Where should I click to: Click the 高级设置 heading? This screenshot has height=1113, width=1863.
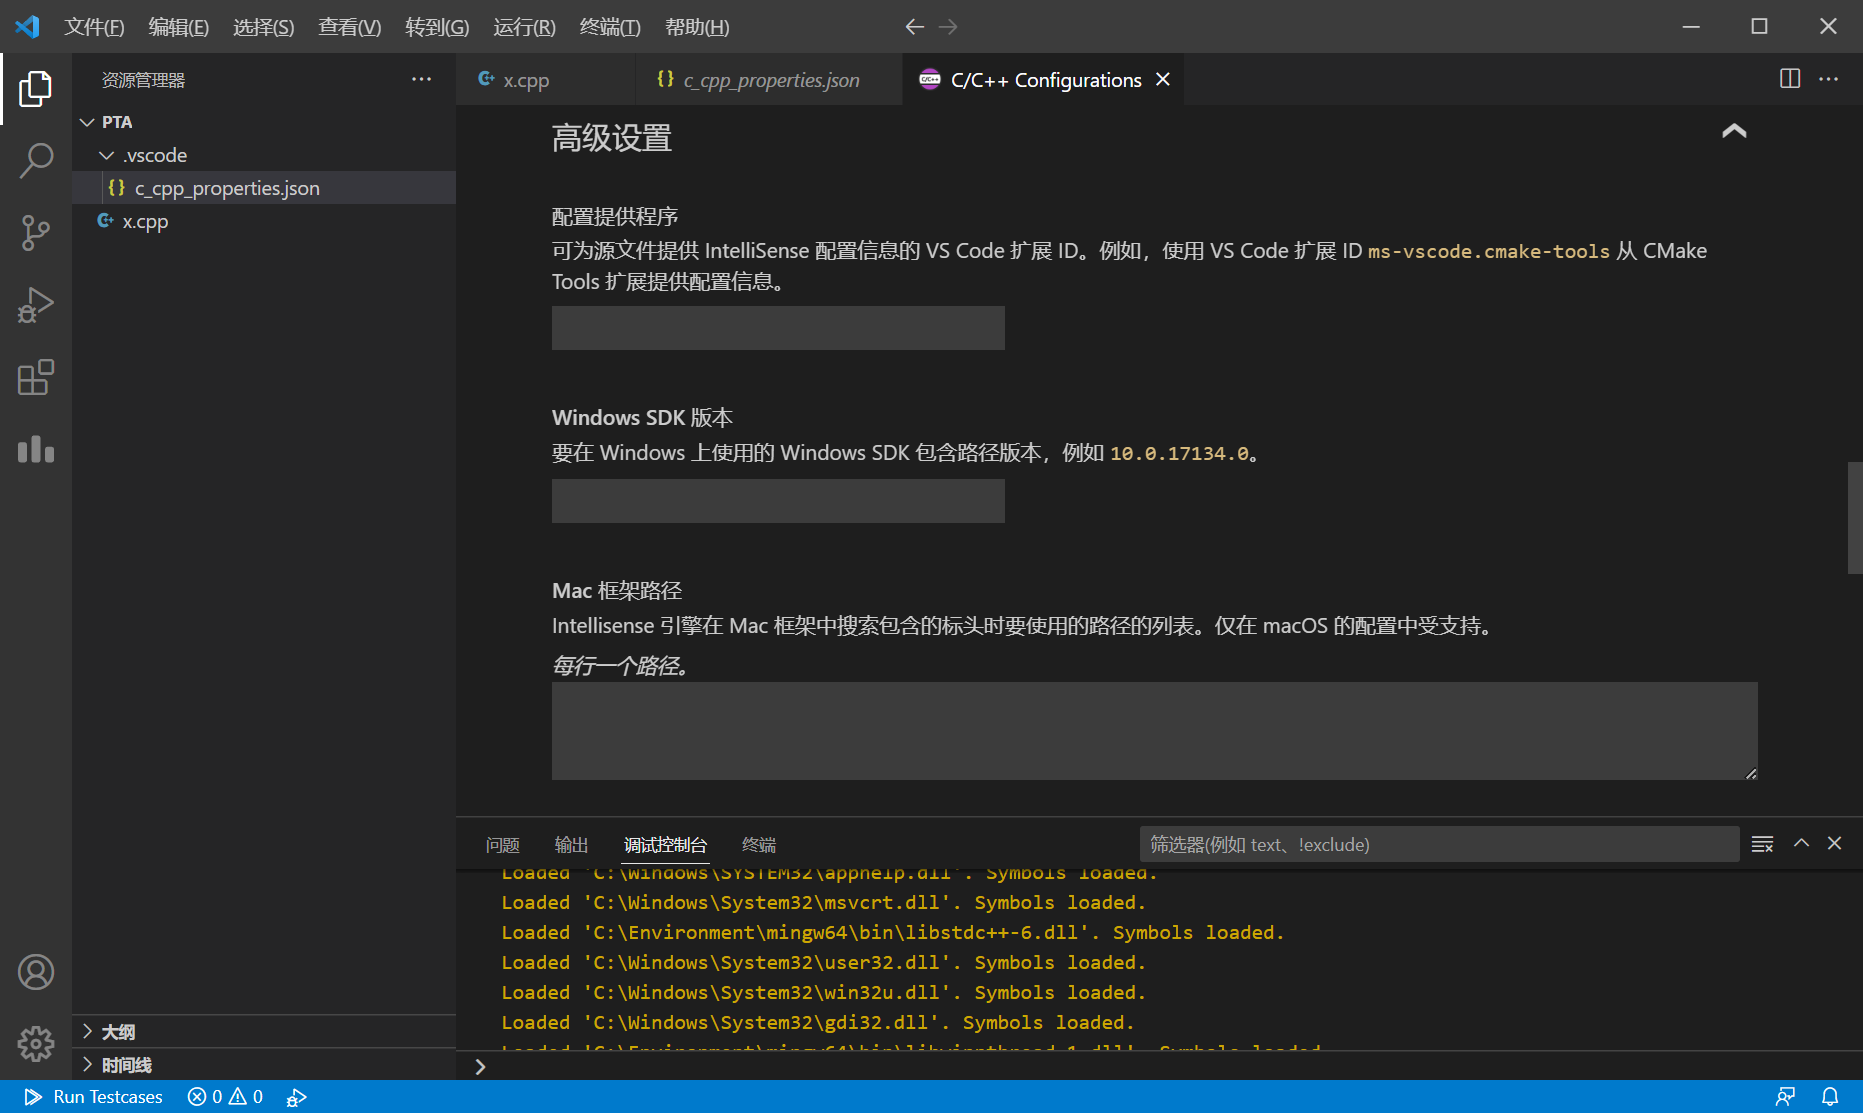point(612,138)
